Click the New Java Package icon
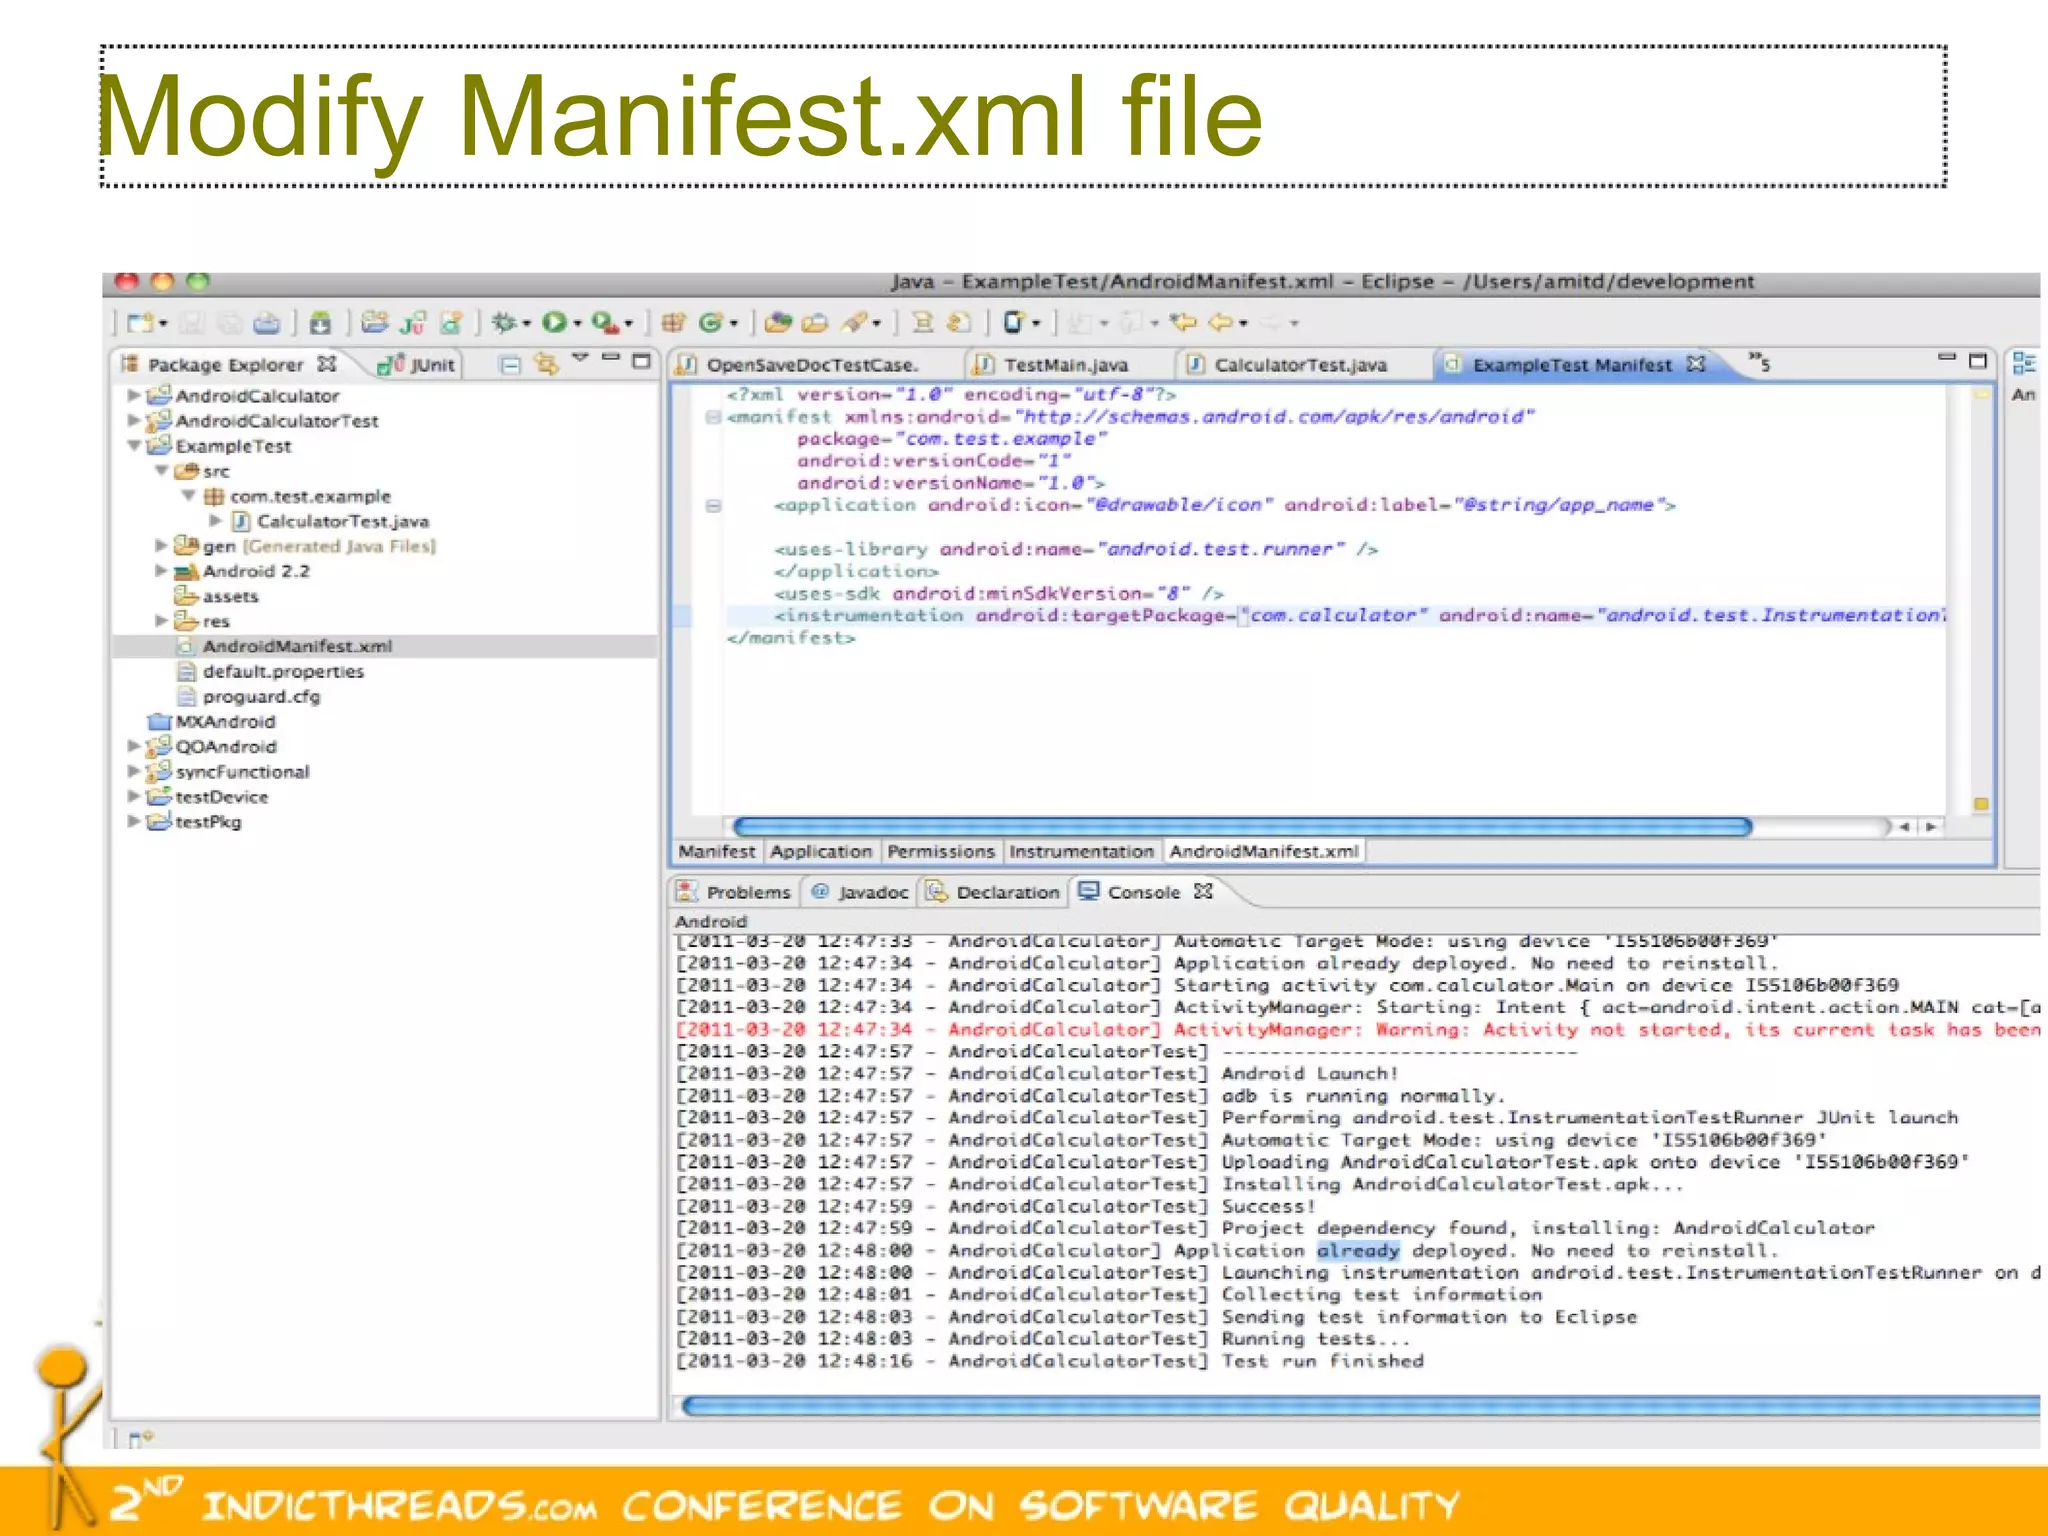Viewport: 2048px width, 1536px height. [x=673, y=322]
